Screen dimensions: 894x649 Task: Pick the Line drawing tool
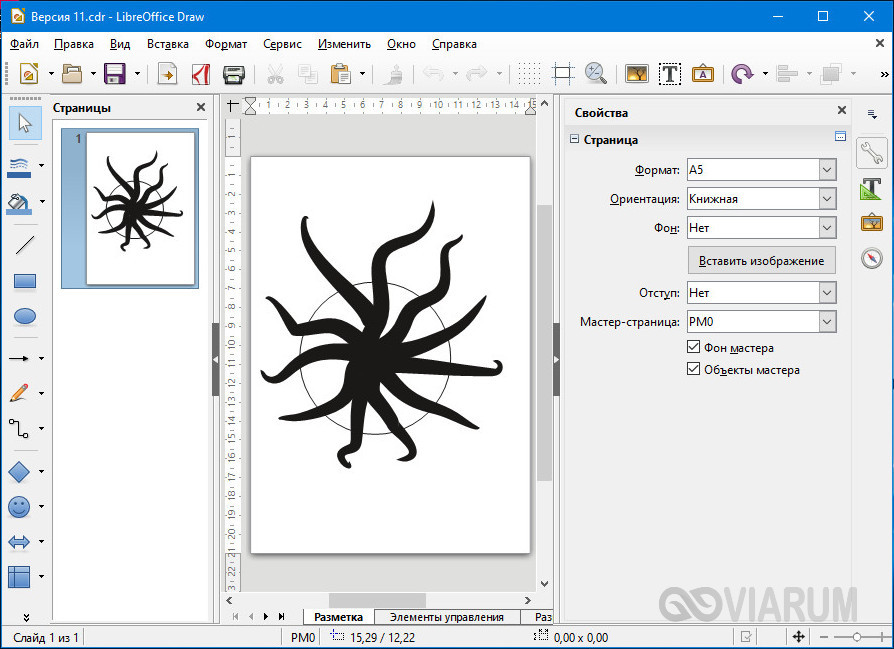pyautogui.click(x=25, y=244)
